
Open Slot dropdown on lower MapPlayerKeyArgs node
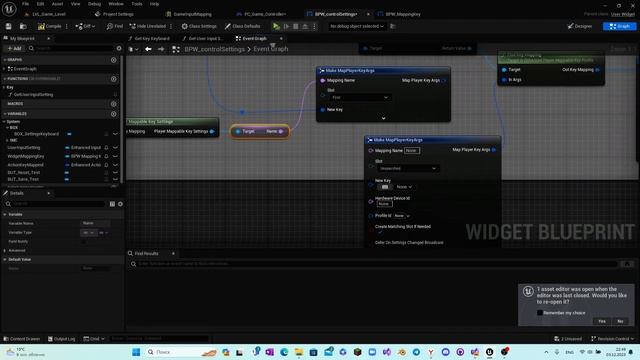pos(408,168)
